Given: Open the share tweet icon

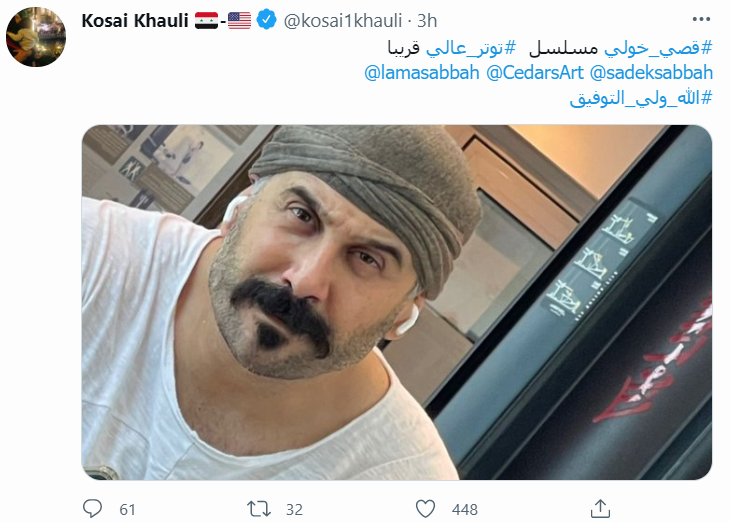Looking at the screenshot, I should click(x=600, y=508).
